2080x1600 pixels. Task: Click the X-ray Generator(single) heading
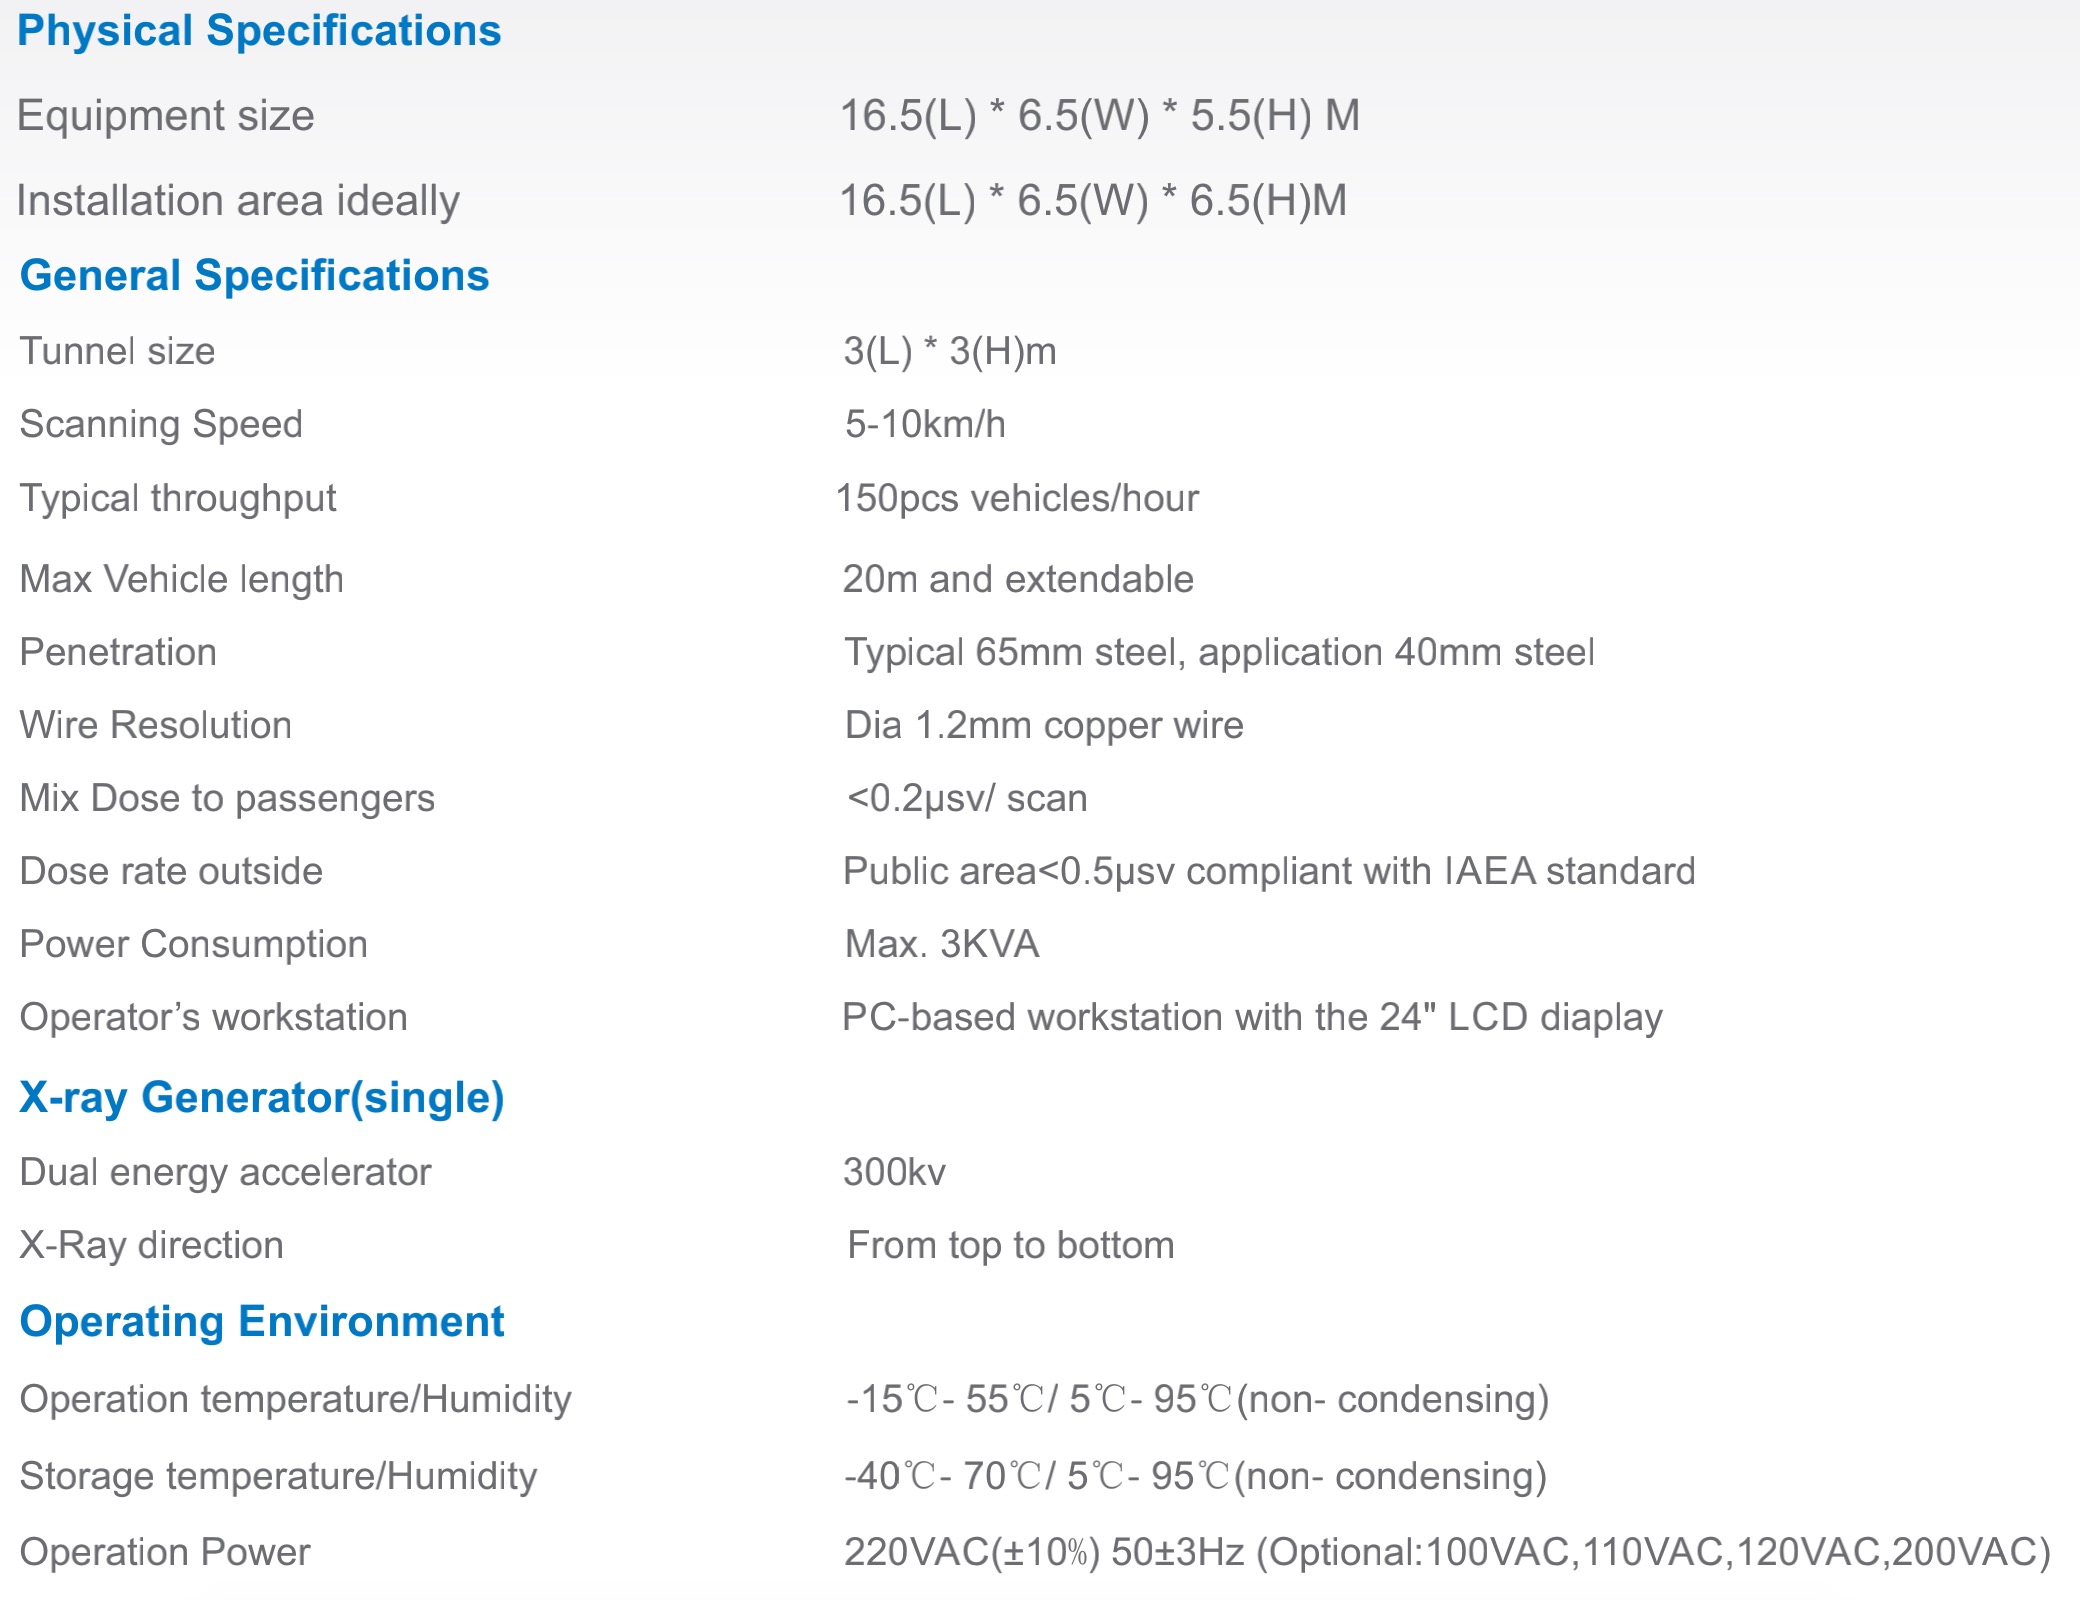(262, 1097)
